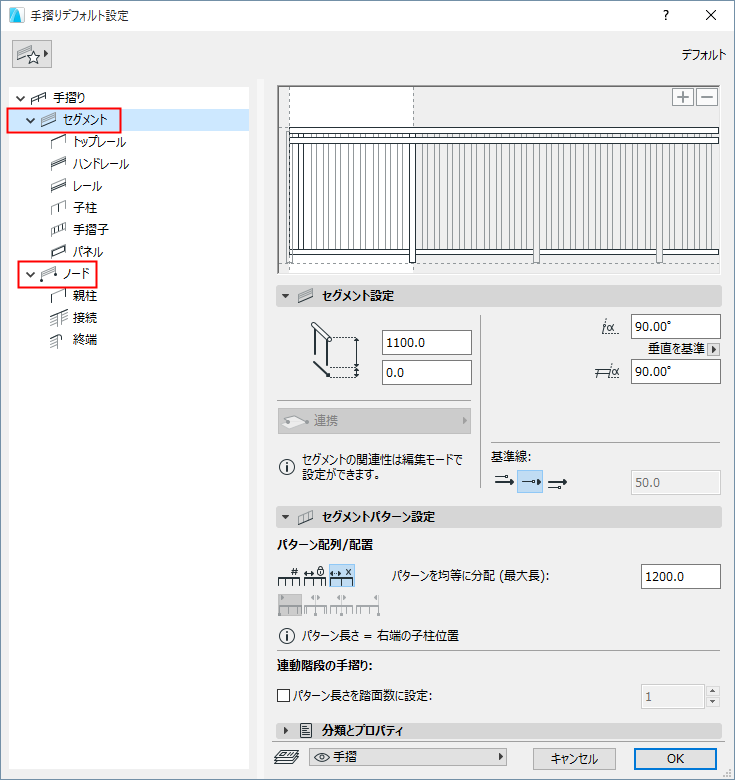Collapse the セグメント設定 section
735x780 pixels.
pyautogui.click(x=285, y=296)
